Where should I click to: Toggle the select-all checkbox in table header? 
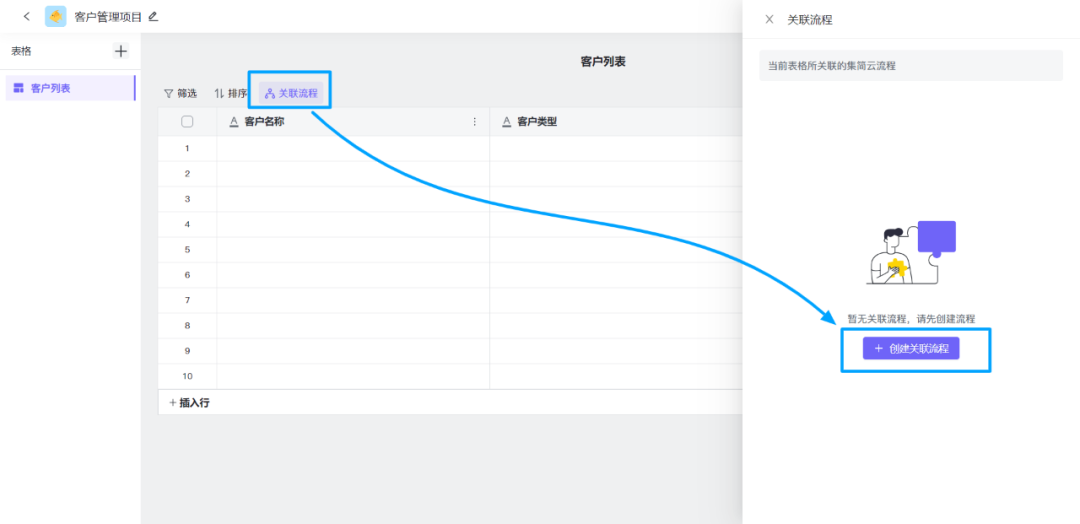[187, 122]
